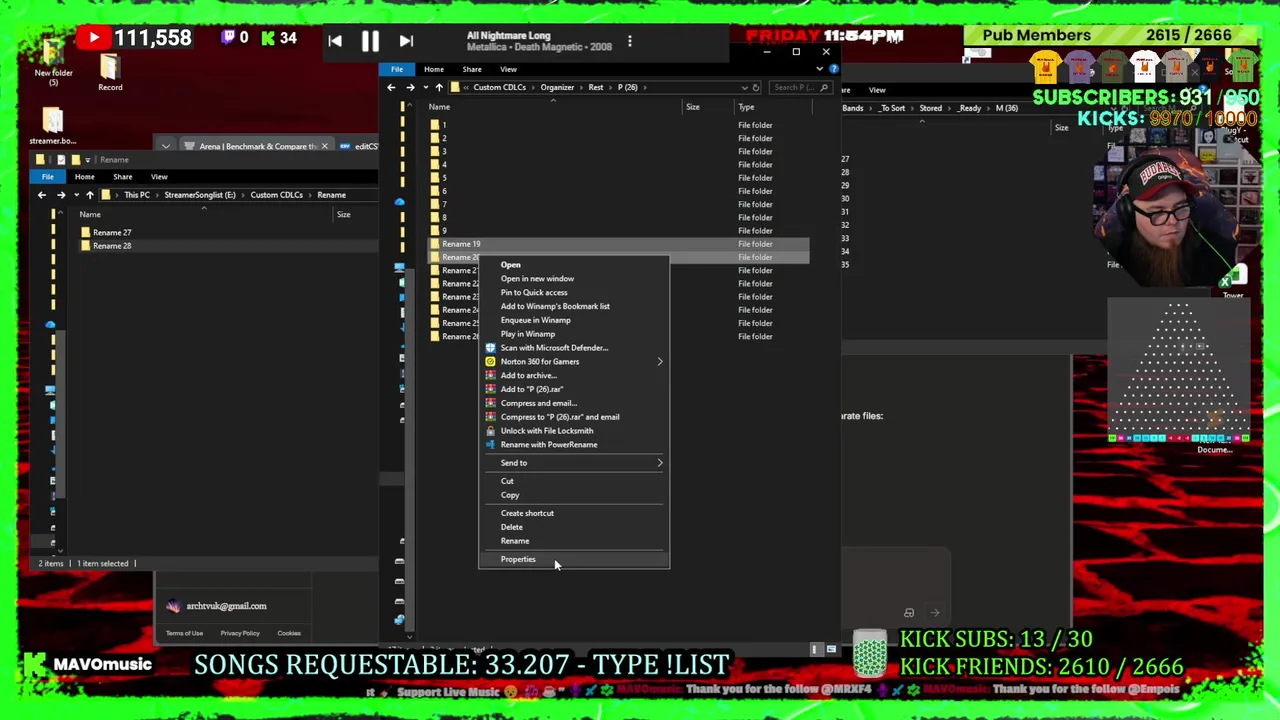Open the streamer.bo... desktop file icon

click(52, 126)
